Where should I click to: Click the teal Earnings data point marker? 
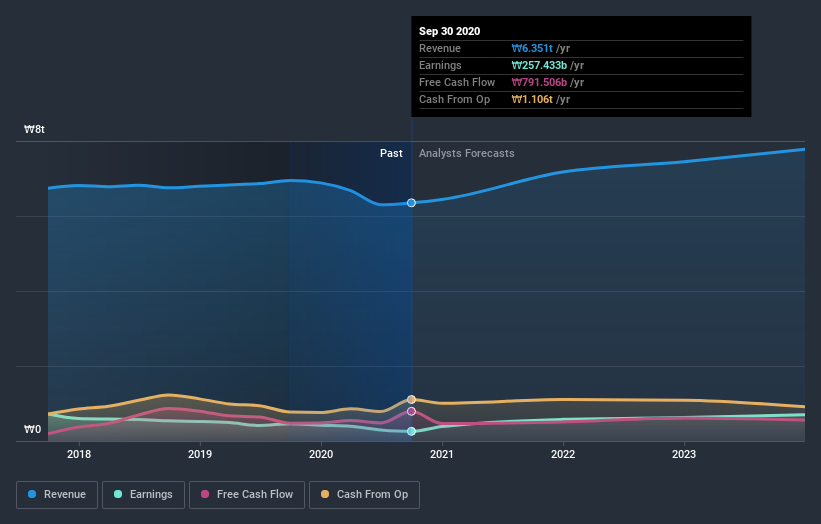[x=412, y=431]
